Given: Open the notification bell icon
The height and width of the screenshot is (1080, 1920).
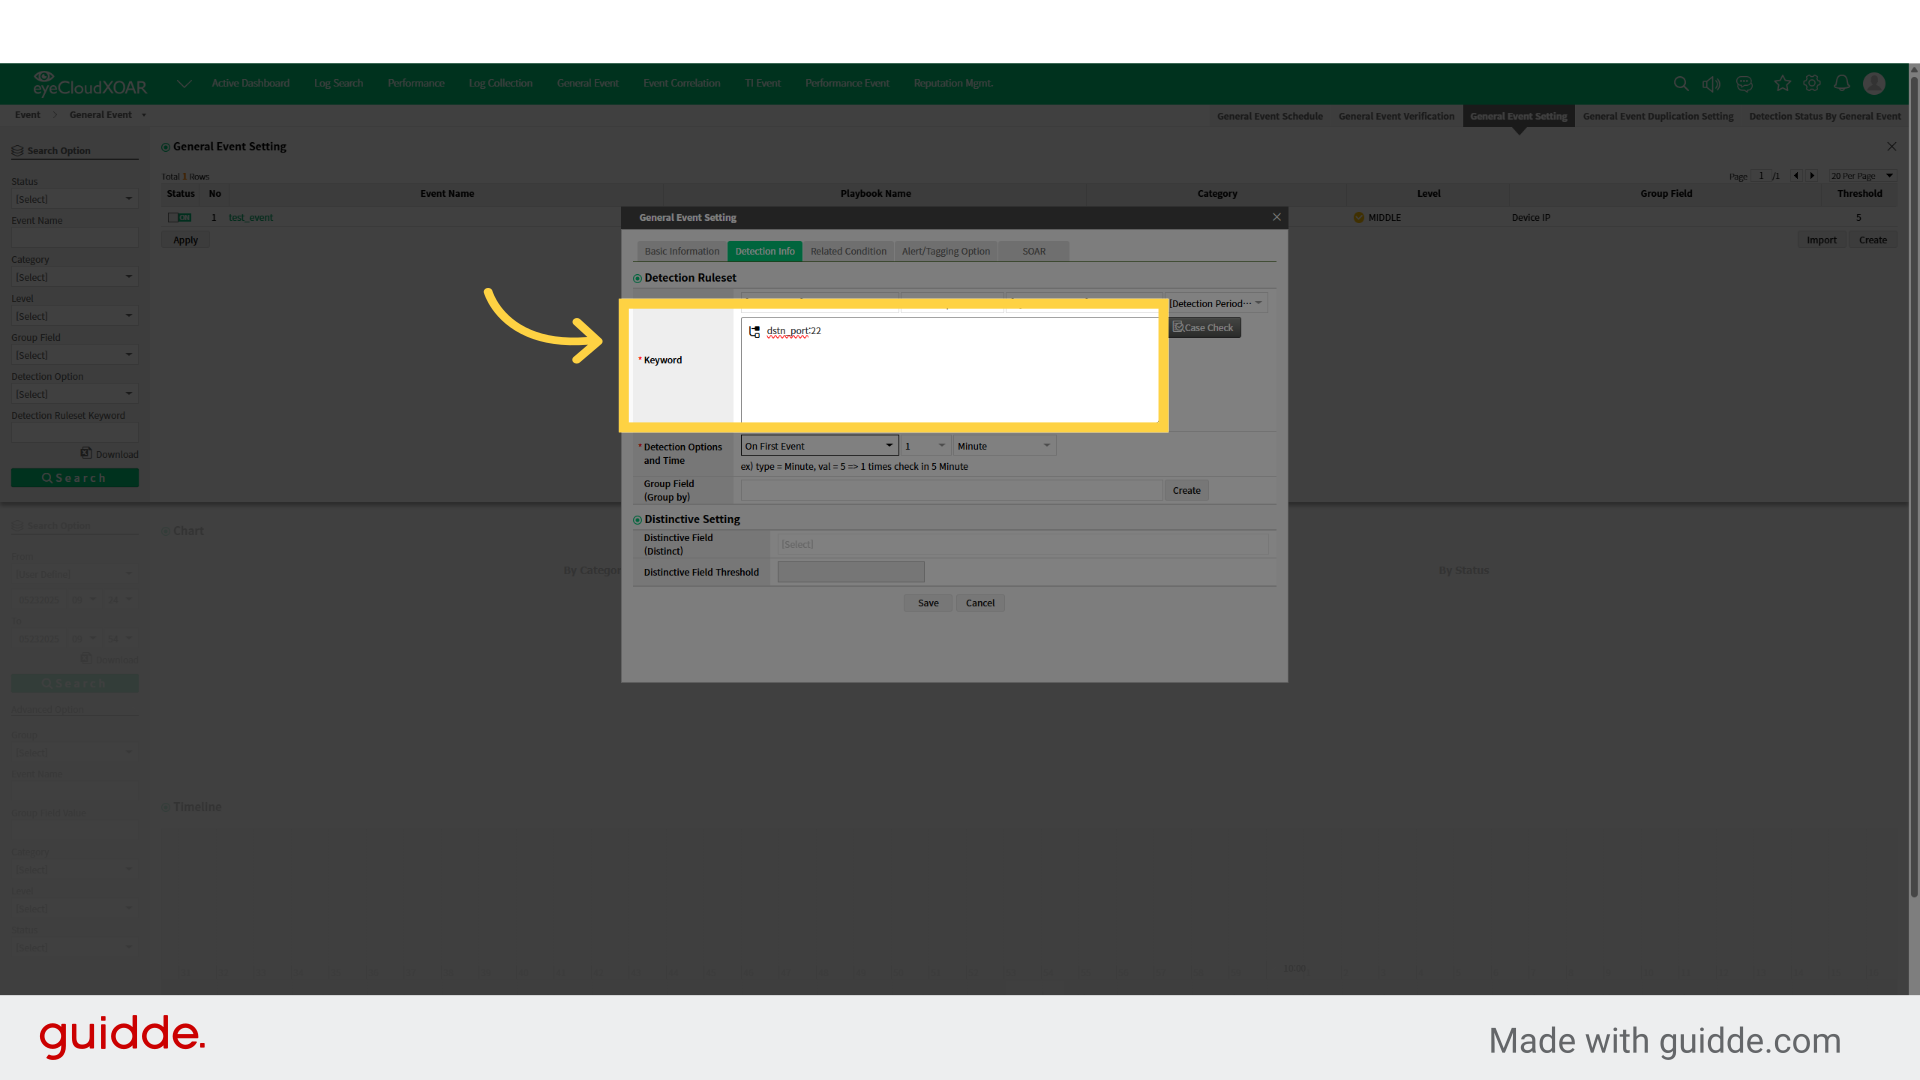Looking at the screenshot, I should [x=1843, y=84].
